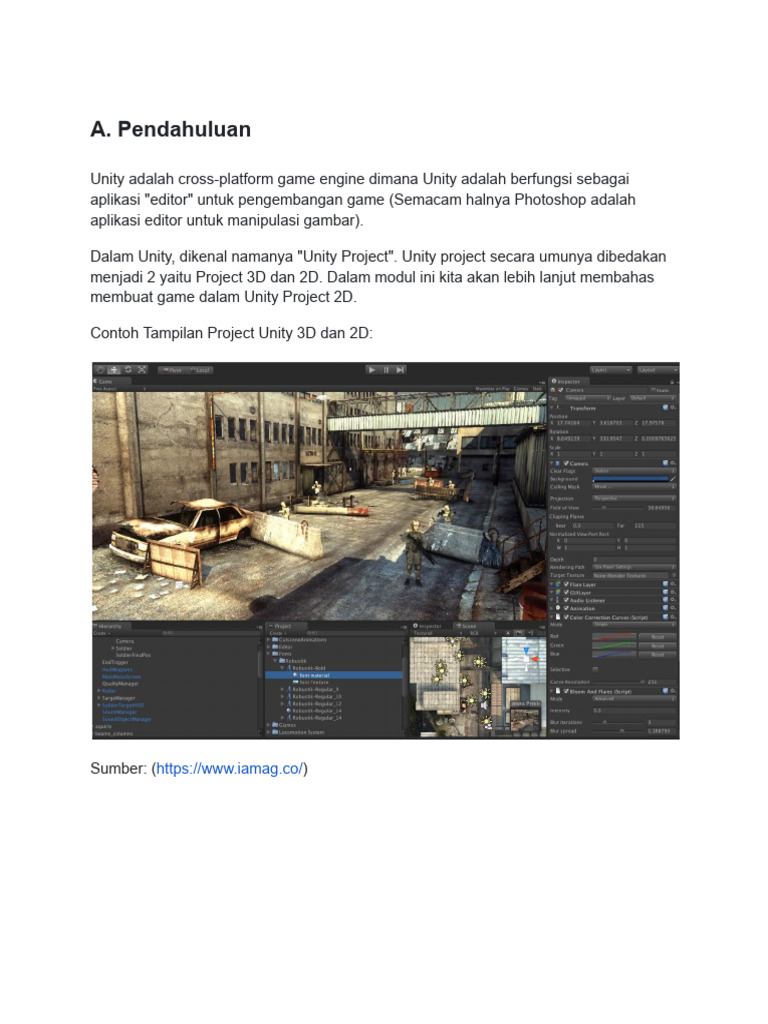This screenshot has width=768, height=1024.
Task: Select the Inspector tab in right panel
Action: [x=569, y=381]
